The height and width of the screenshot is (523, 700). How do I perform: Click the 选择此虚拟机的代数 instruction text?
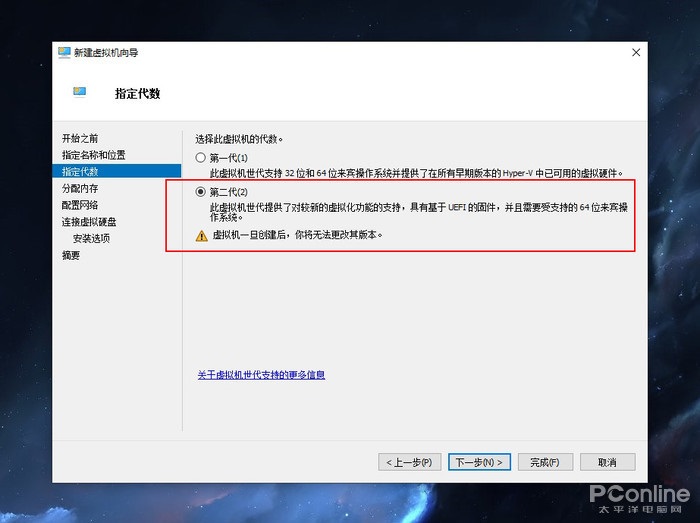239,139
